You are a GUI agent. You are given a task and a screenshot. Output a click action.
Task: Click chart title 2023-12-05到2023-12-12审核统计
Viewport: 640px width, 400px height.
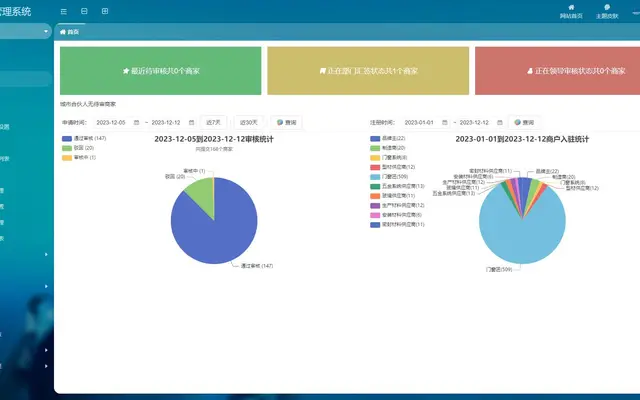[x=214, y=139]
